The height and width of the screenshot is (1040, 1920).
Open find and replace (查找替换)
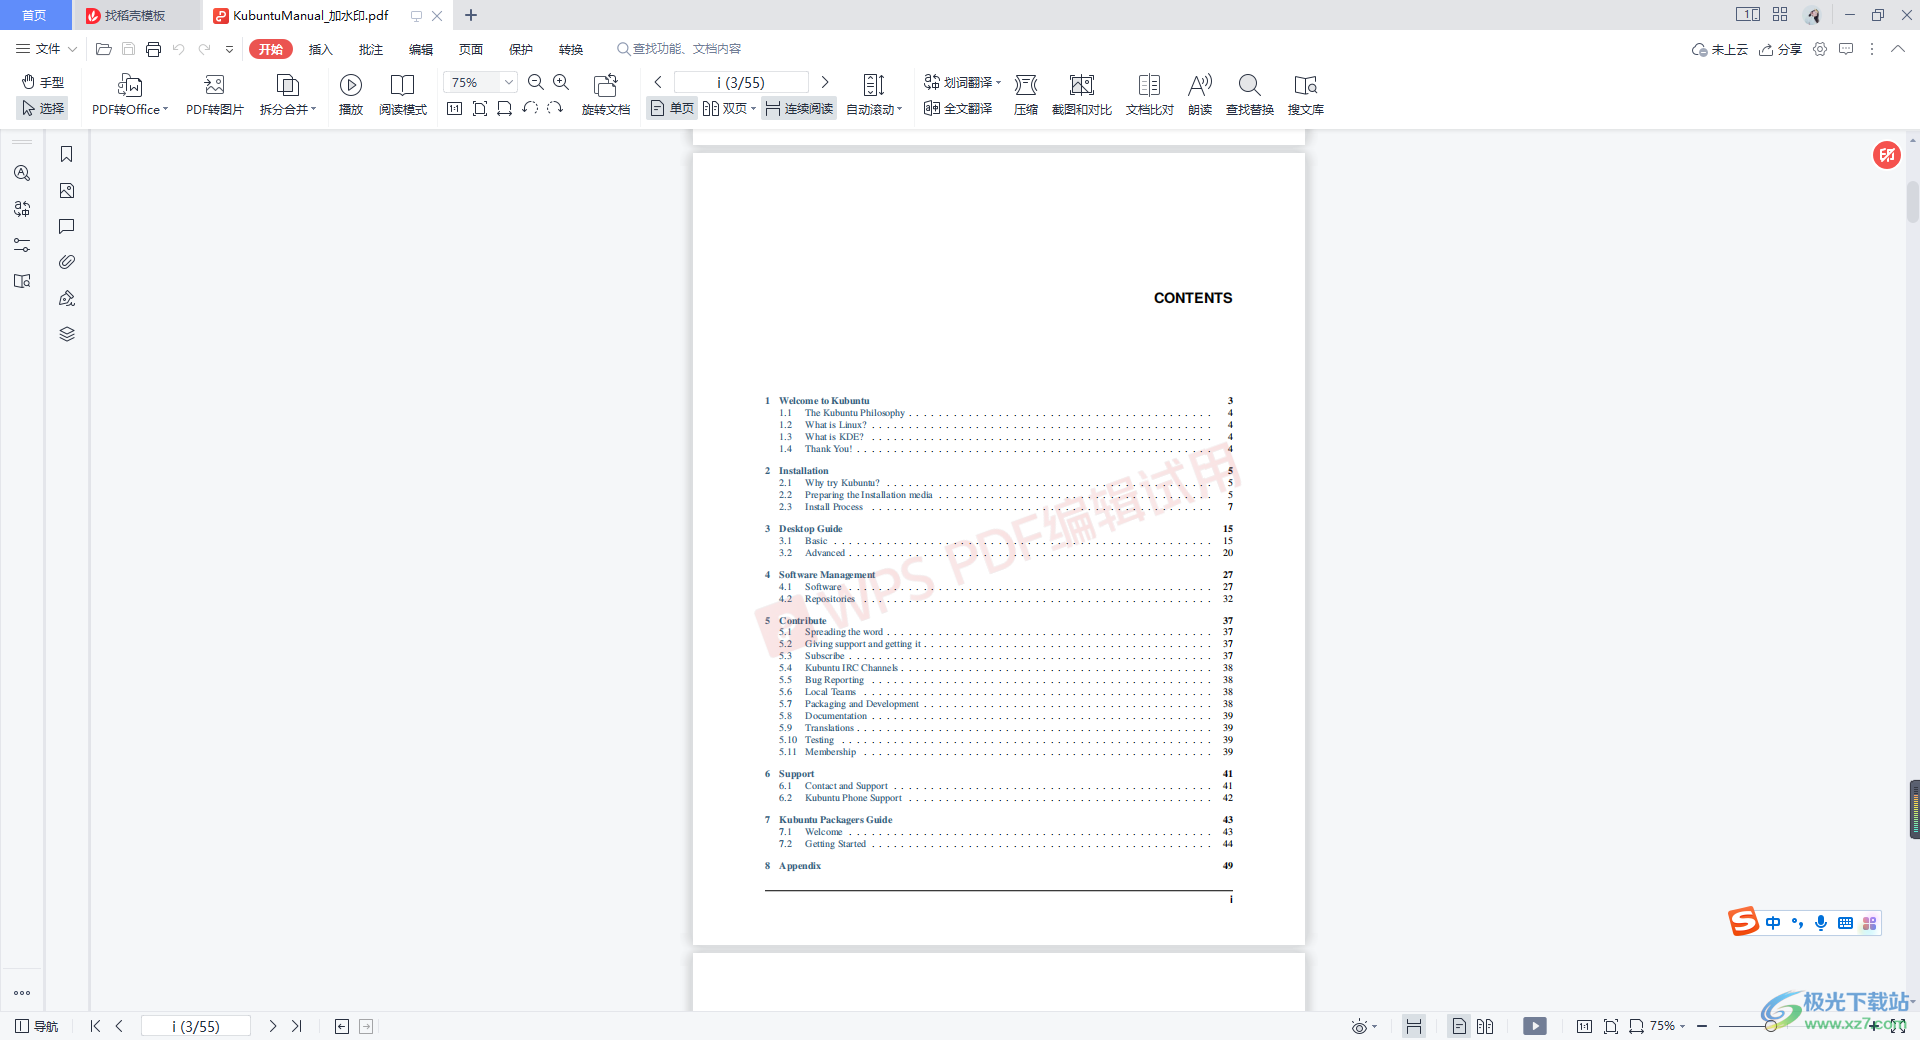click(1250, 95)
